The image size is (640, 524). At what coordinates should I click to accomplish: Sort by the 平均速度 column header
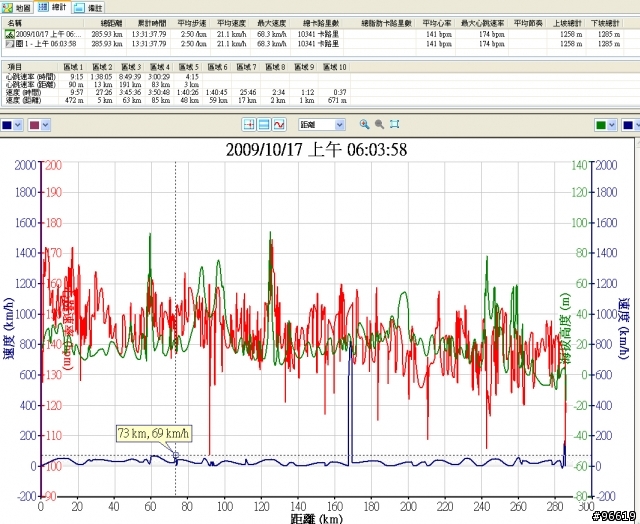231,23
